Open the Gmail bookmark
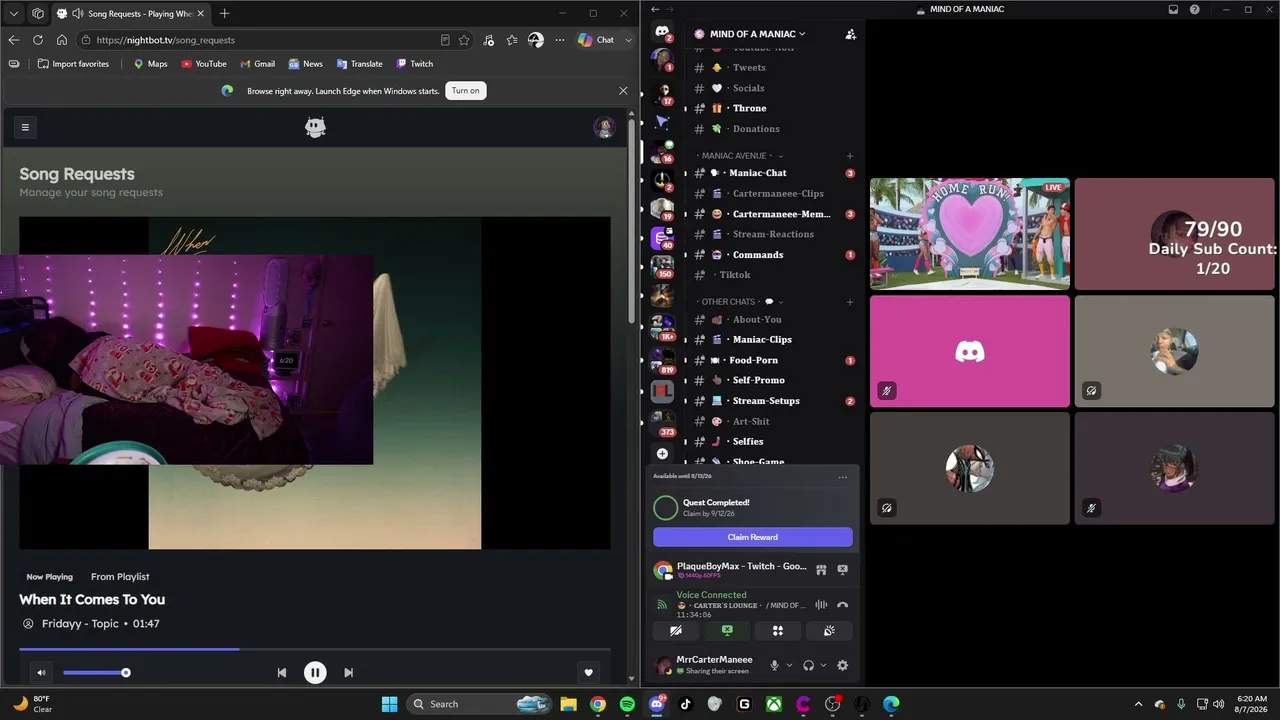The image size is (1280, 720). click(257, 64)
